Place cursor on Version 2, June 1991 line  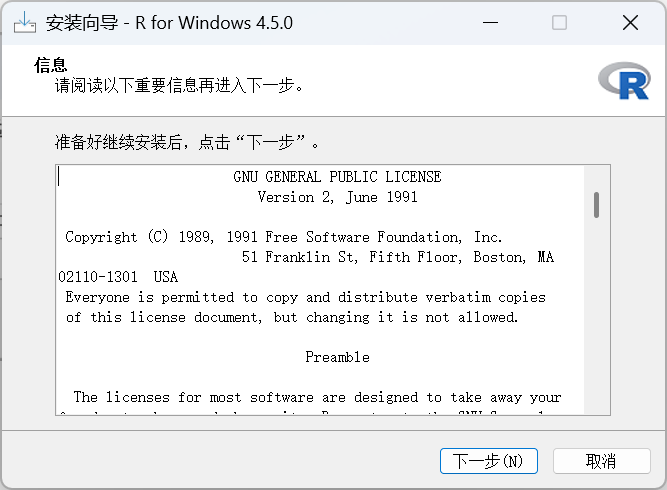(x=337, y=197)
